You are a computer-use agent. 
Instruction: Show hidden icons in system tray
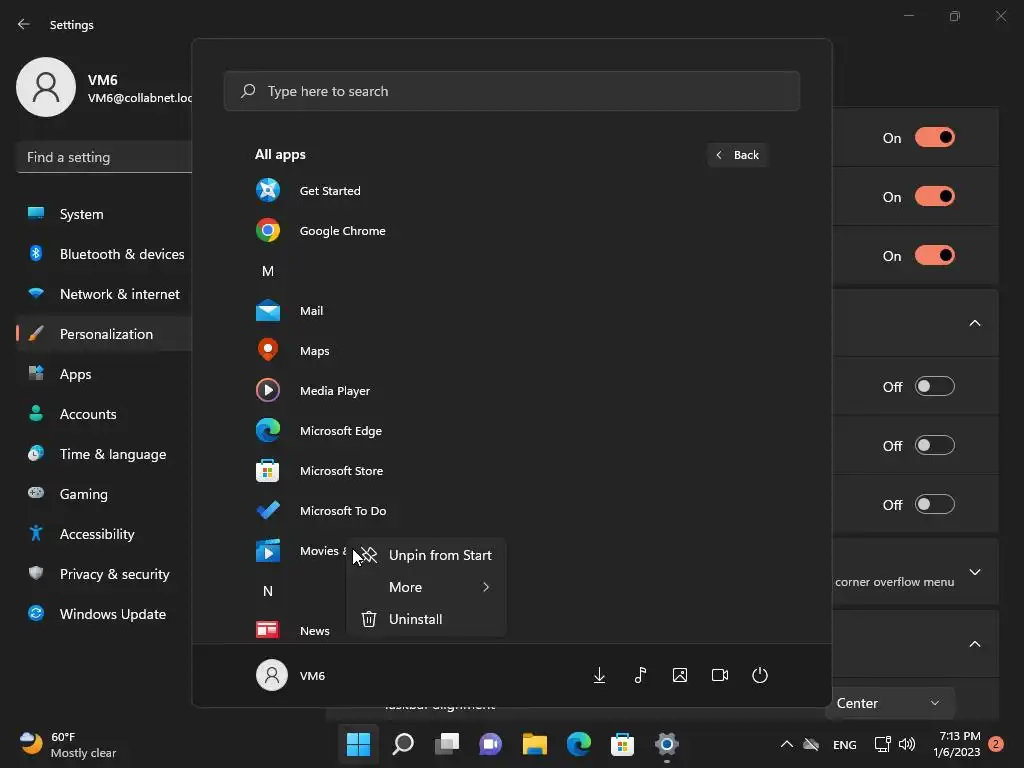point(786,744)
